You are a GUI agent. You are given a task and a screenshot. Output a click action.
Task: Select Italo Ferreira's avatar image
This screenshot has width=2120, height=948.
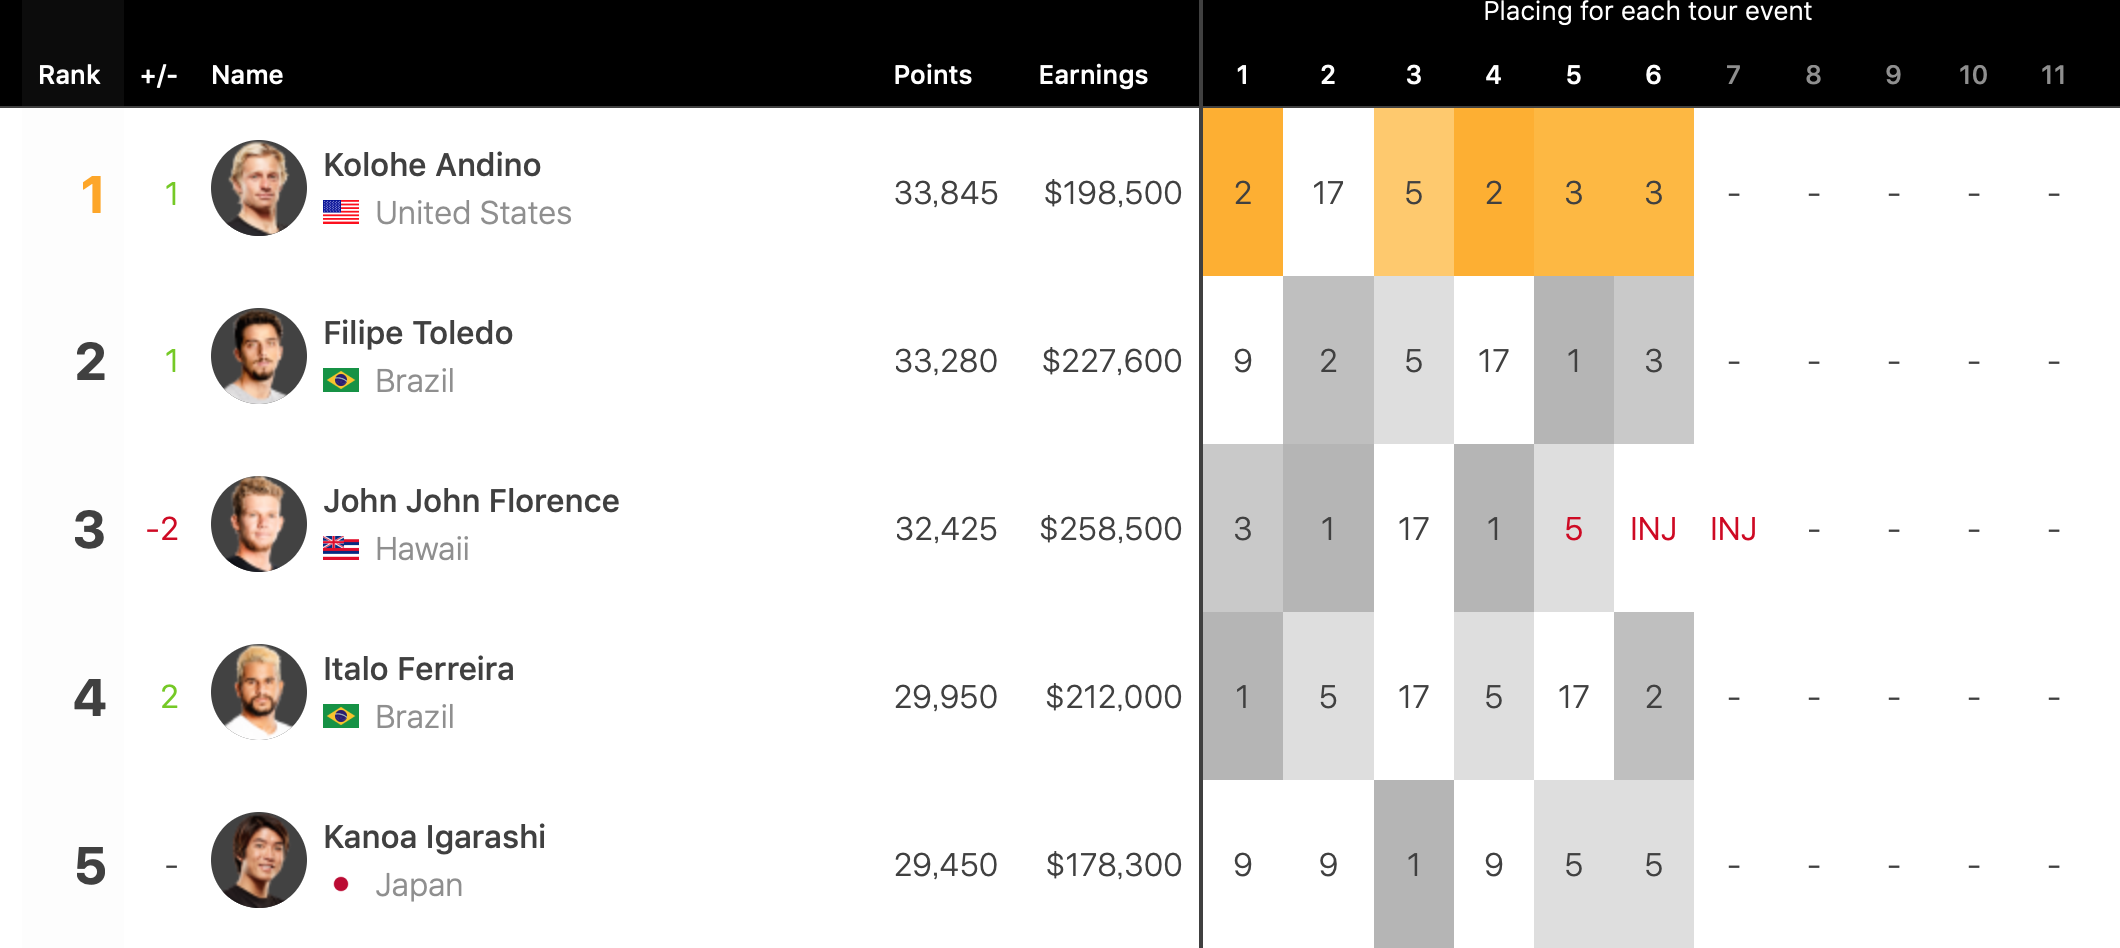[259, 692]
